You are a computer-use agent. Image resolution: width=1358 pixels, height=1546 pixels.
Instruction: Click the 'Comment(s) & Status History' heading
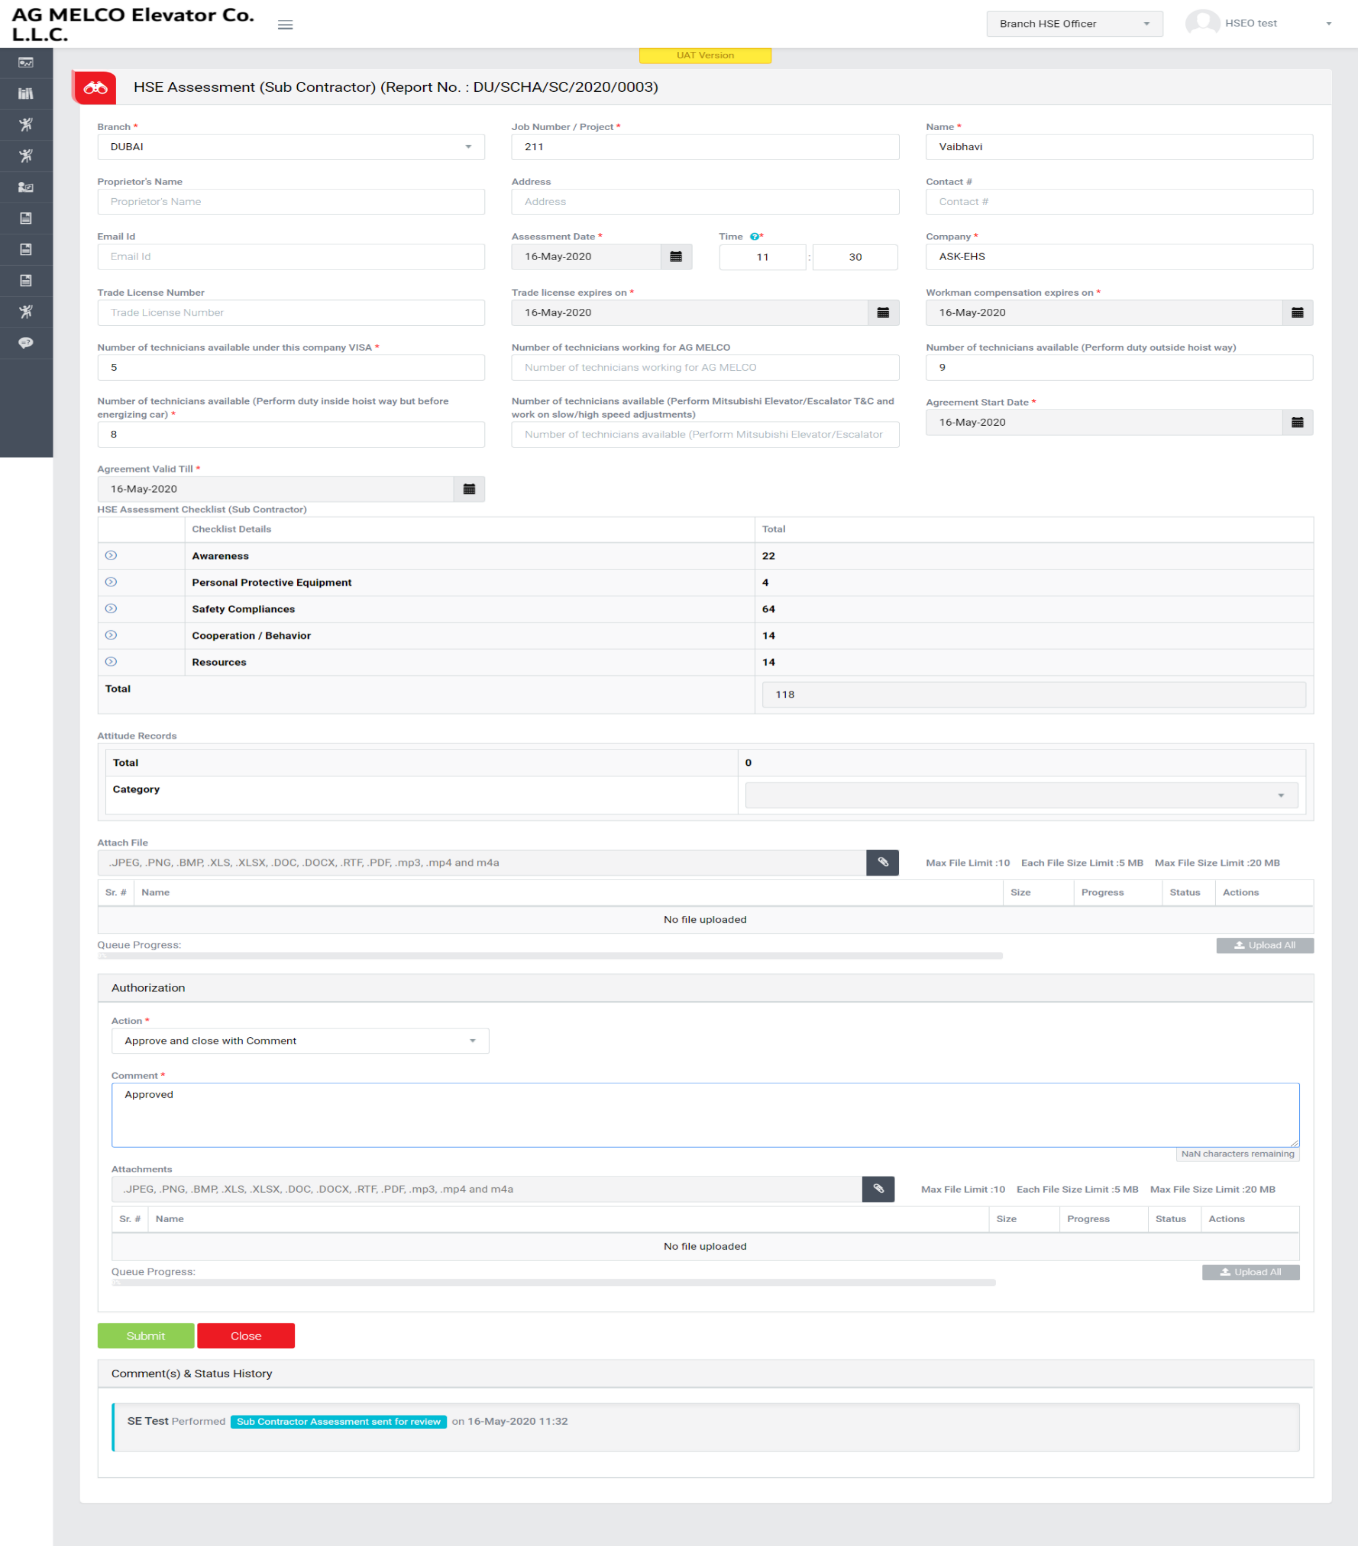pyautogui.click(x=192, y=1374)
